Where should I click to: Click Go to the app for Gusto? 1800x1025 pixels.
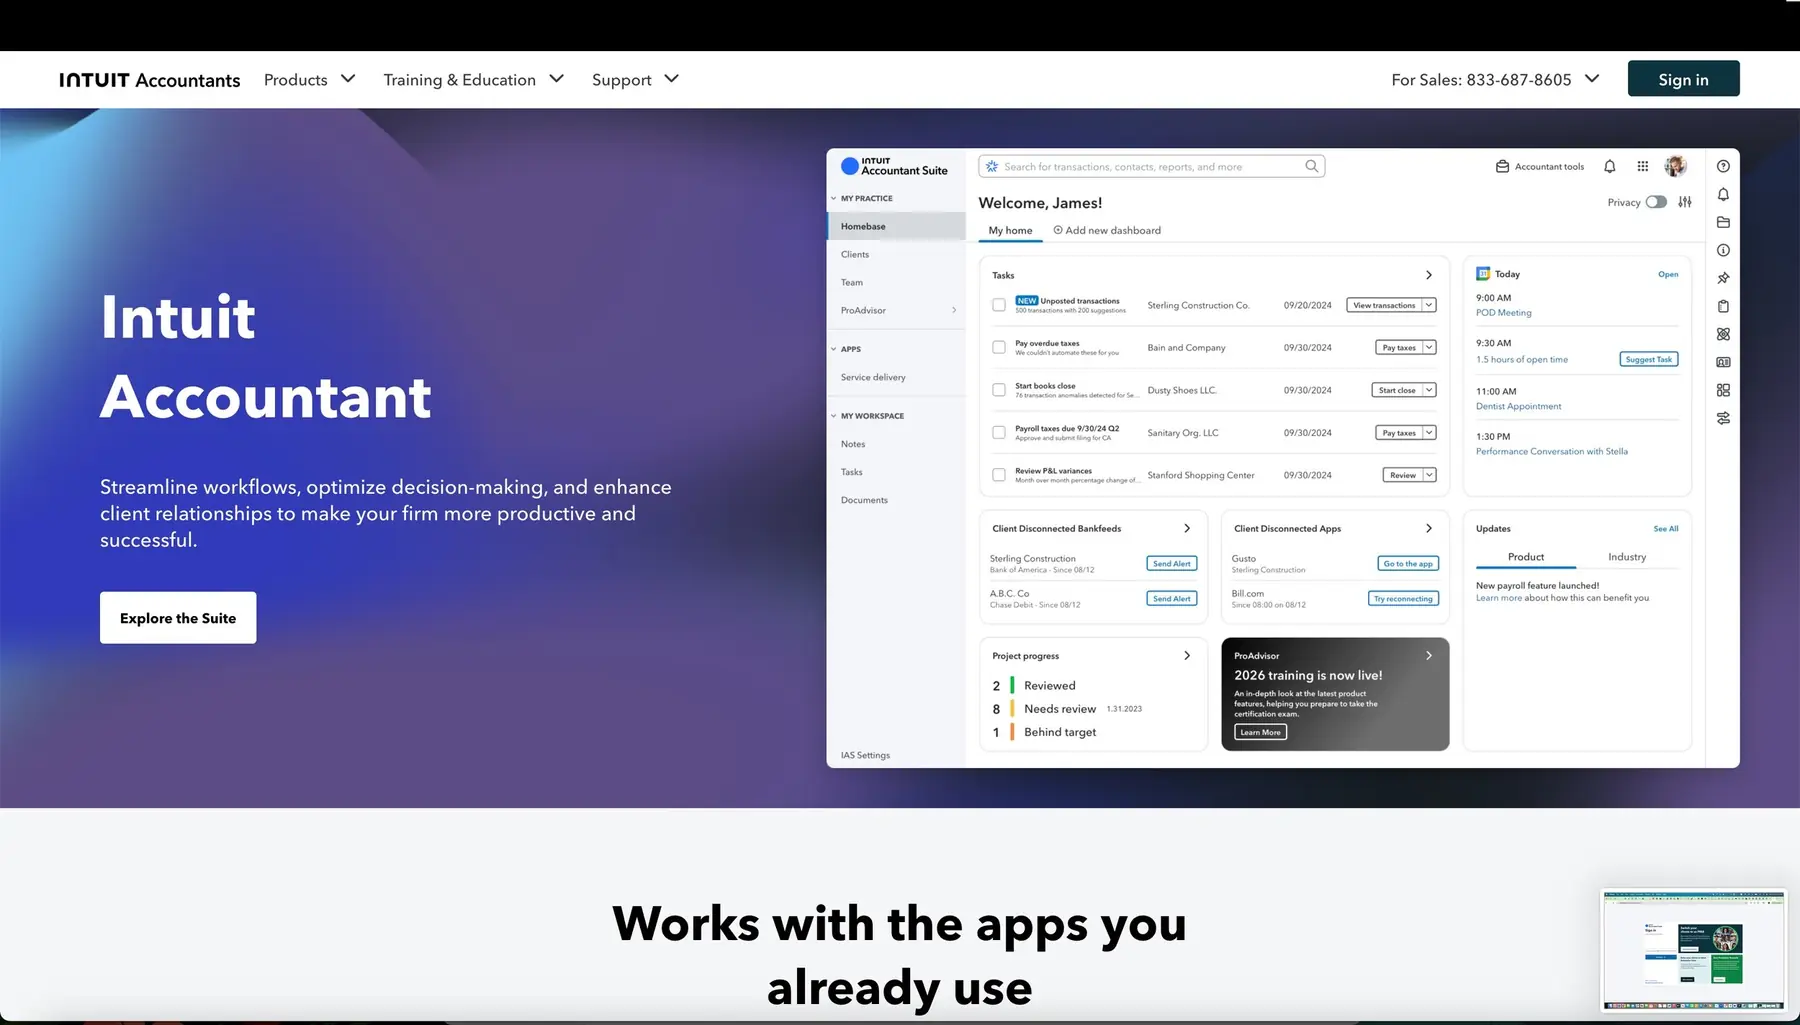click(1408, 564)
